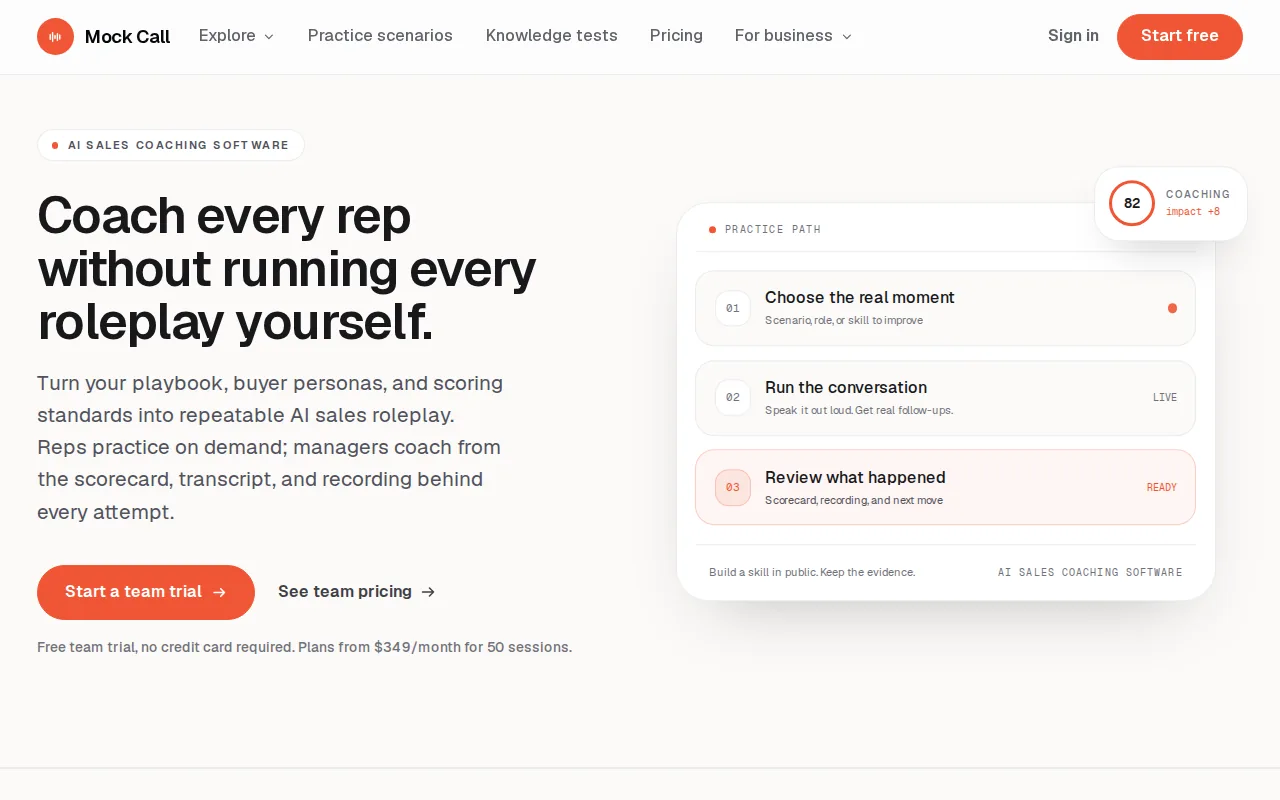
Task: Go to Knowledge tests
Action: pos(552,36)
